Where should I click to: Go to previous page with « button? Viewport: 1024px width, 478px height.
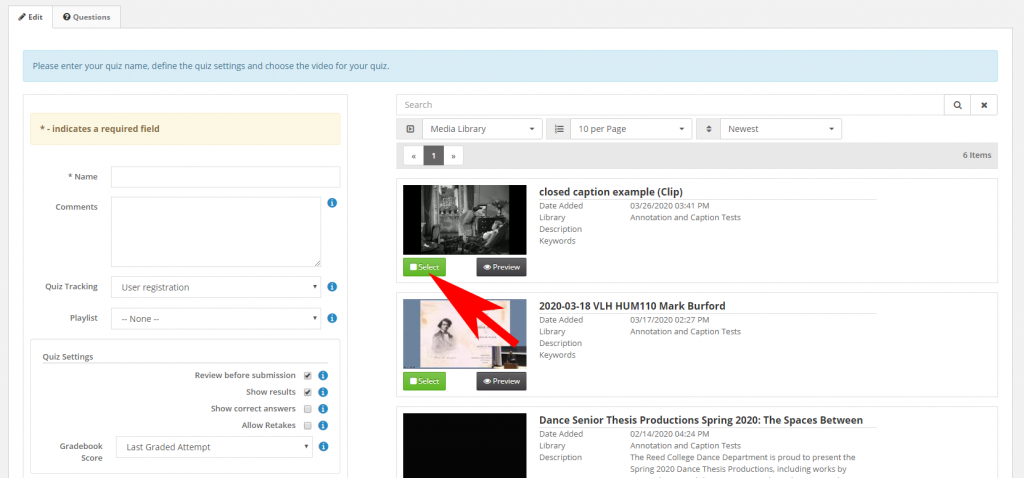pos(413,156)
